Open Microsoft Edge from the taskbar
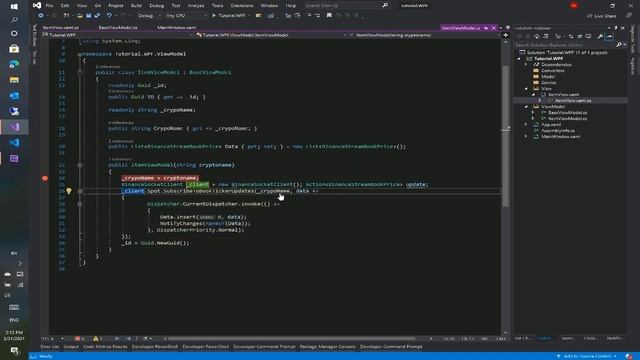The width and height of the screenshot is (640, 360). (x=14, y=64)
